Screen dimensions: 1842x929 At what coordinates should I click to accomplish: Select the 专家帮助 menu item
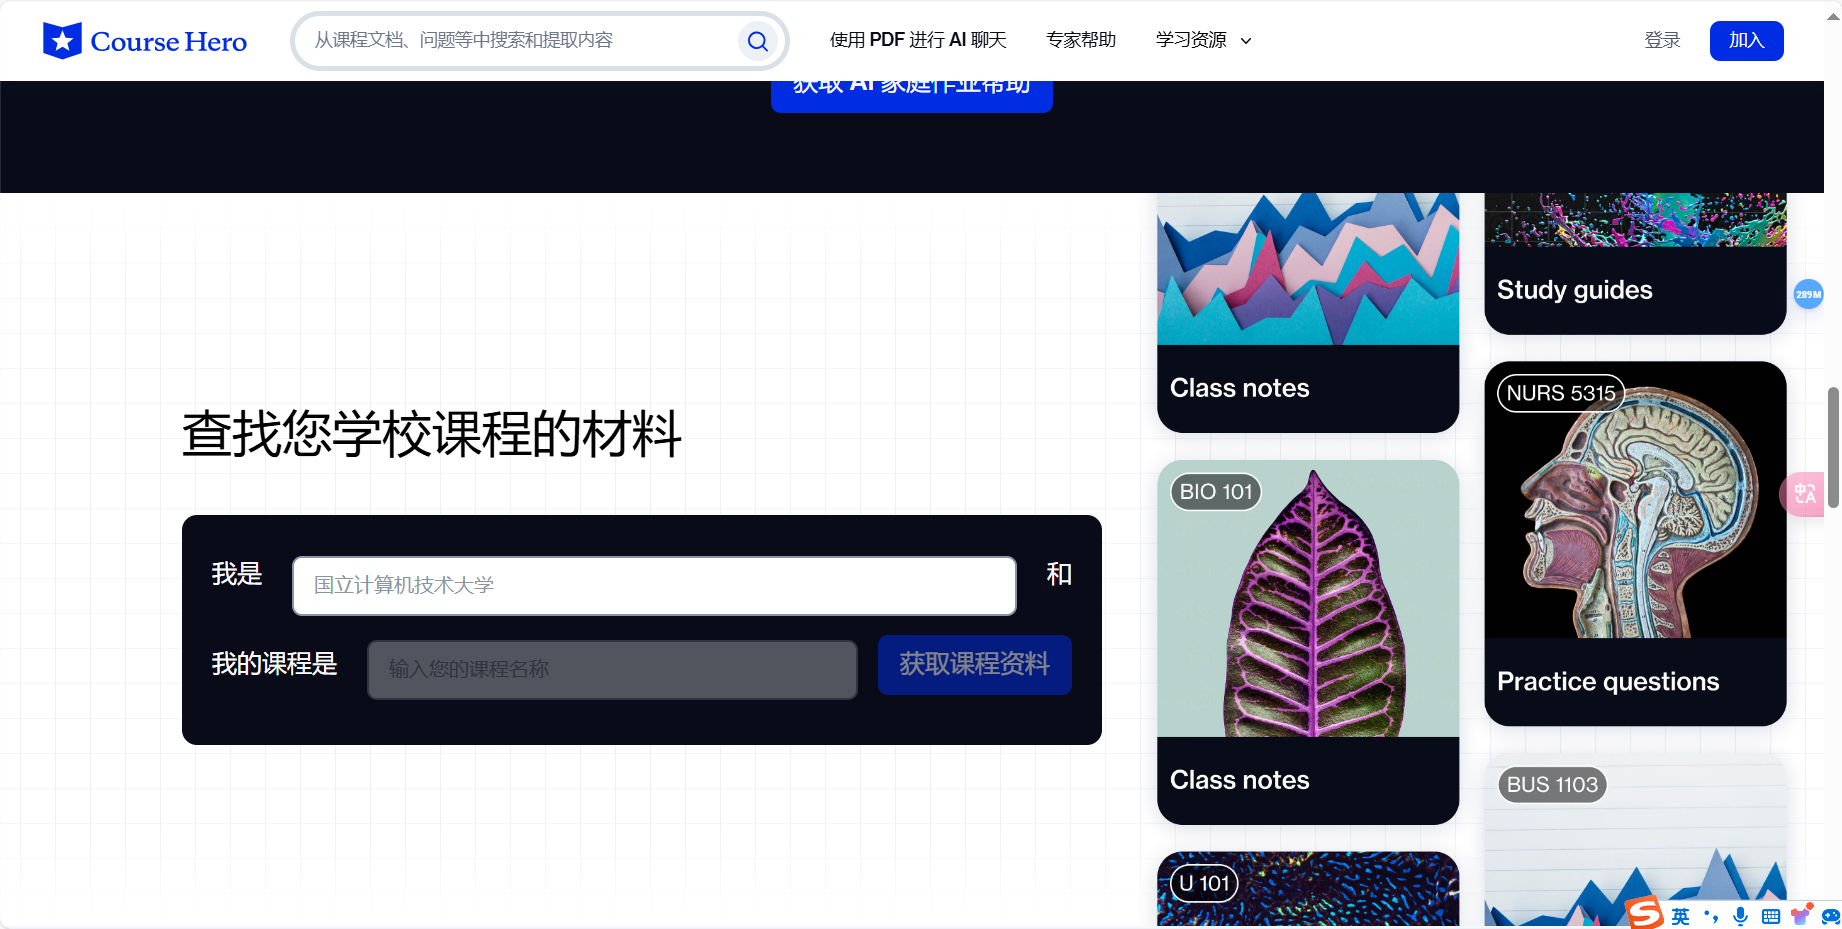1081,40
